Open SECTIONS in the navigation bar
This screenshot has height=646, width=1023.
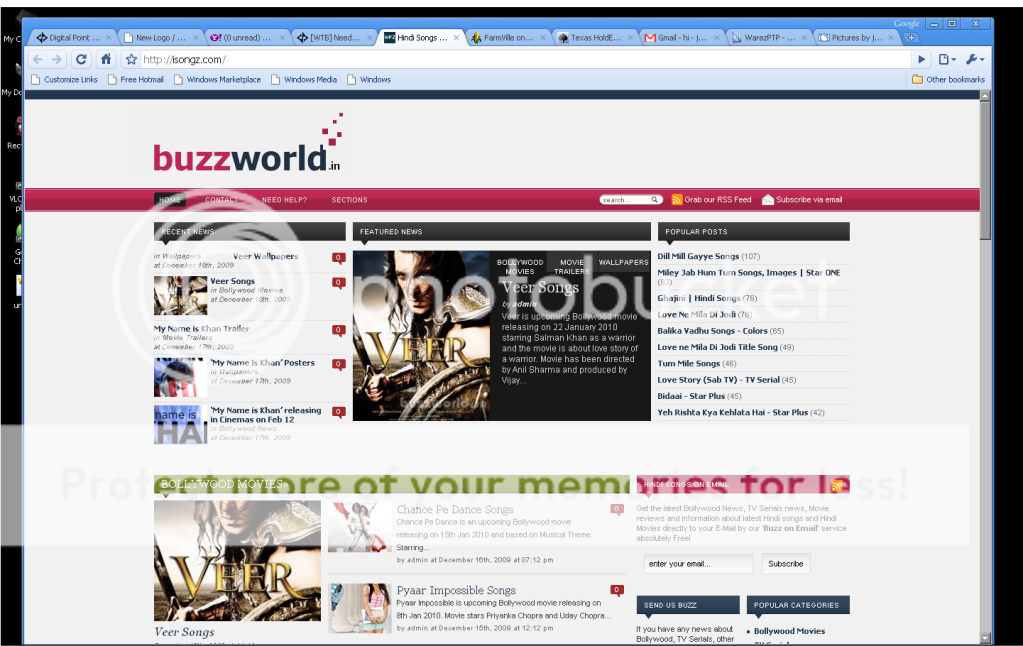[x=349, y=200]
